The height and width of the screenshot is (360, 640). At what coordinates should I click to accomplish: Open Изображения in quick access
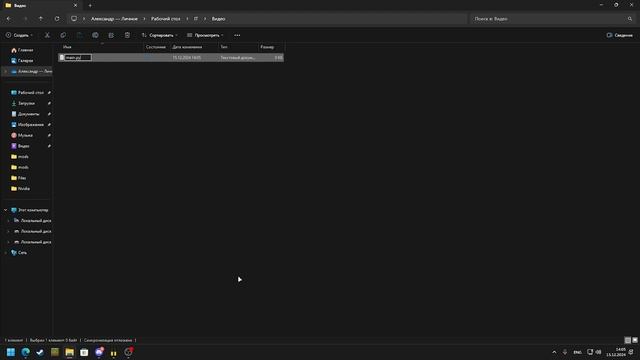click(x=31, y=124)
